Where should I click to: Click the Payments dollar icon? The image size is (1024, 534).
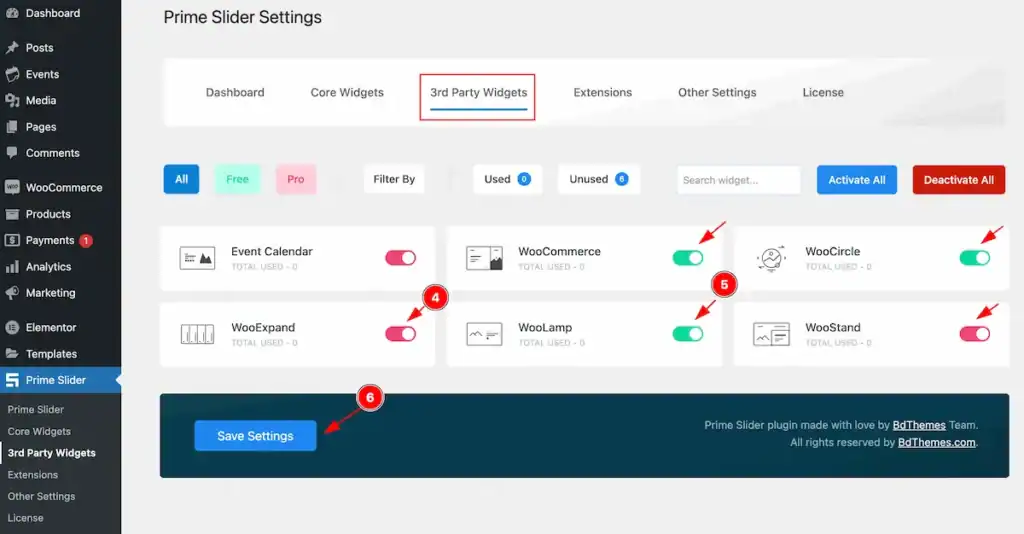[12, 240]
